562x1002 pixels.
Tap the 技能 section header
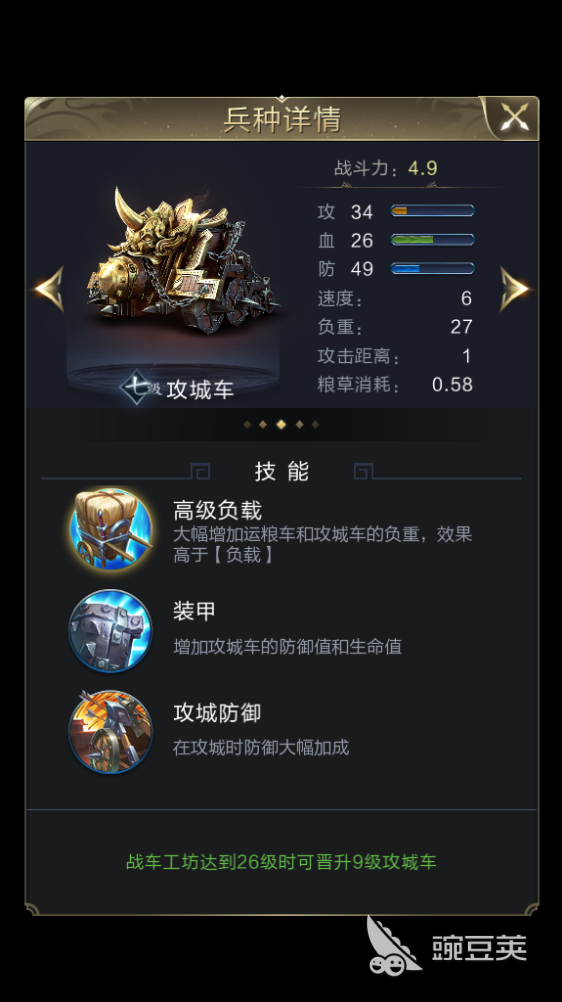tap(281, 472)
